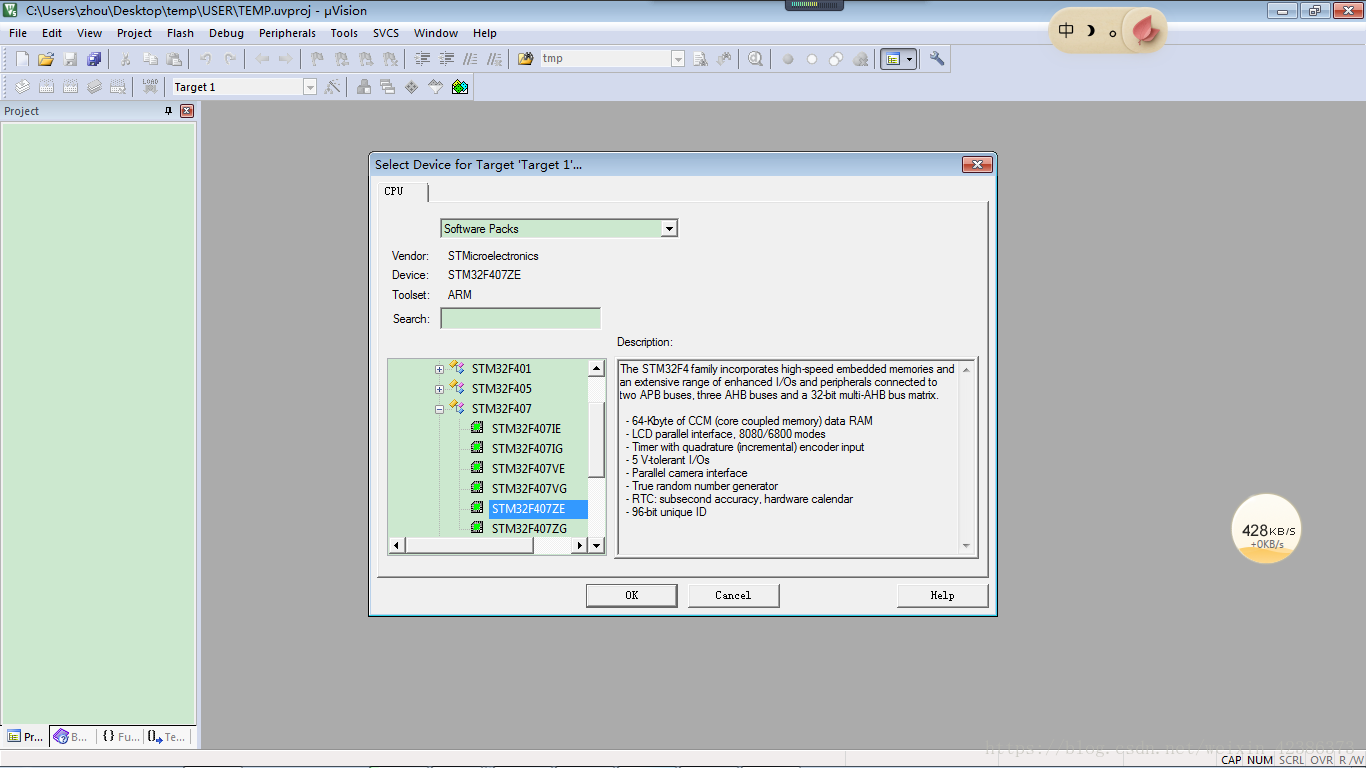Click the Chinese input method indicator
The image size is (1366, 768).
pos(1066,31)
